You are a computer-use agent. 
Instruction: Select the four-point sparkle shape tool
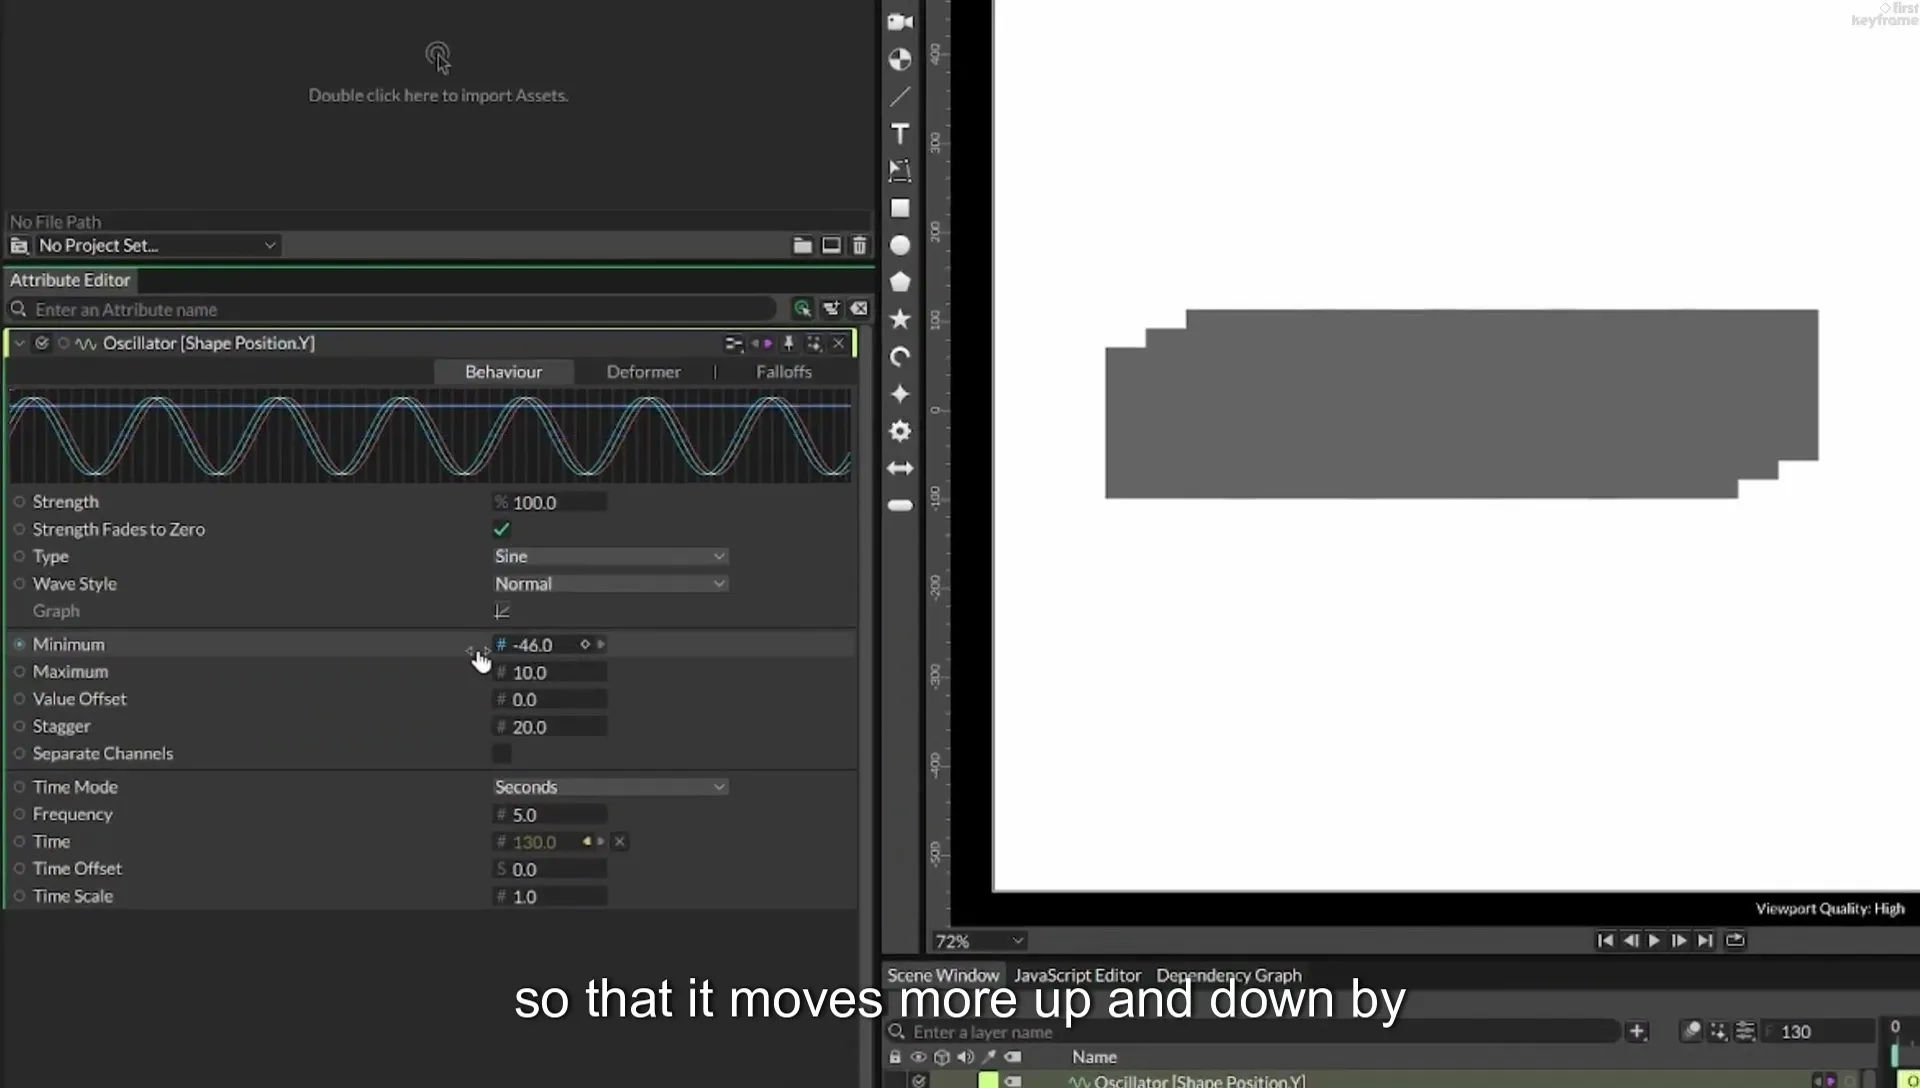coord(900,394)
